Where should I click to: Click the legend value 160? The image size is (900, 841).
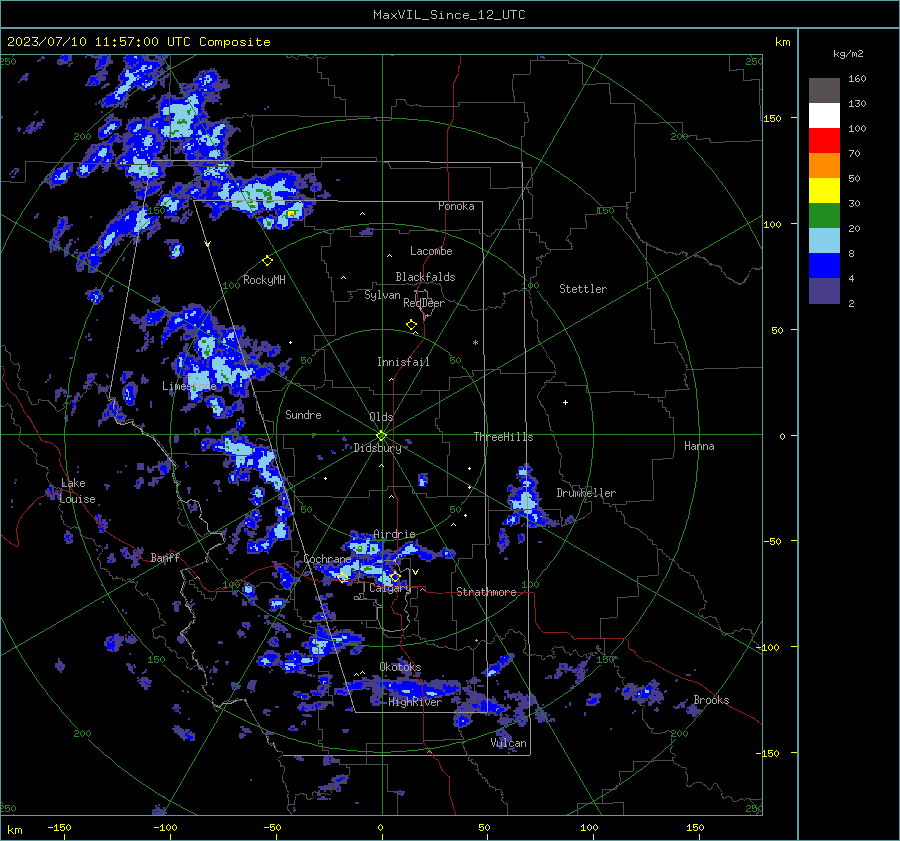pos(857,79)
